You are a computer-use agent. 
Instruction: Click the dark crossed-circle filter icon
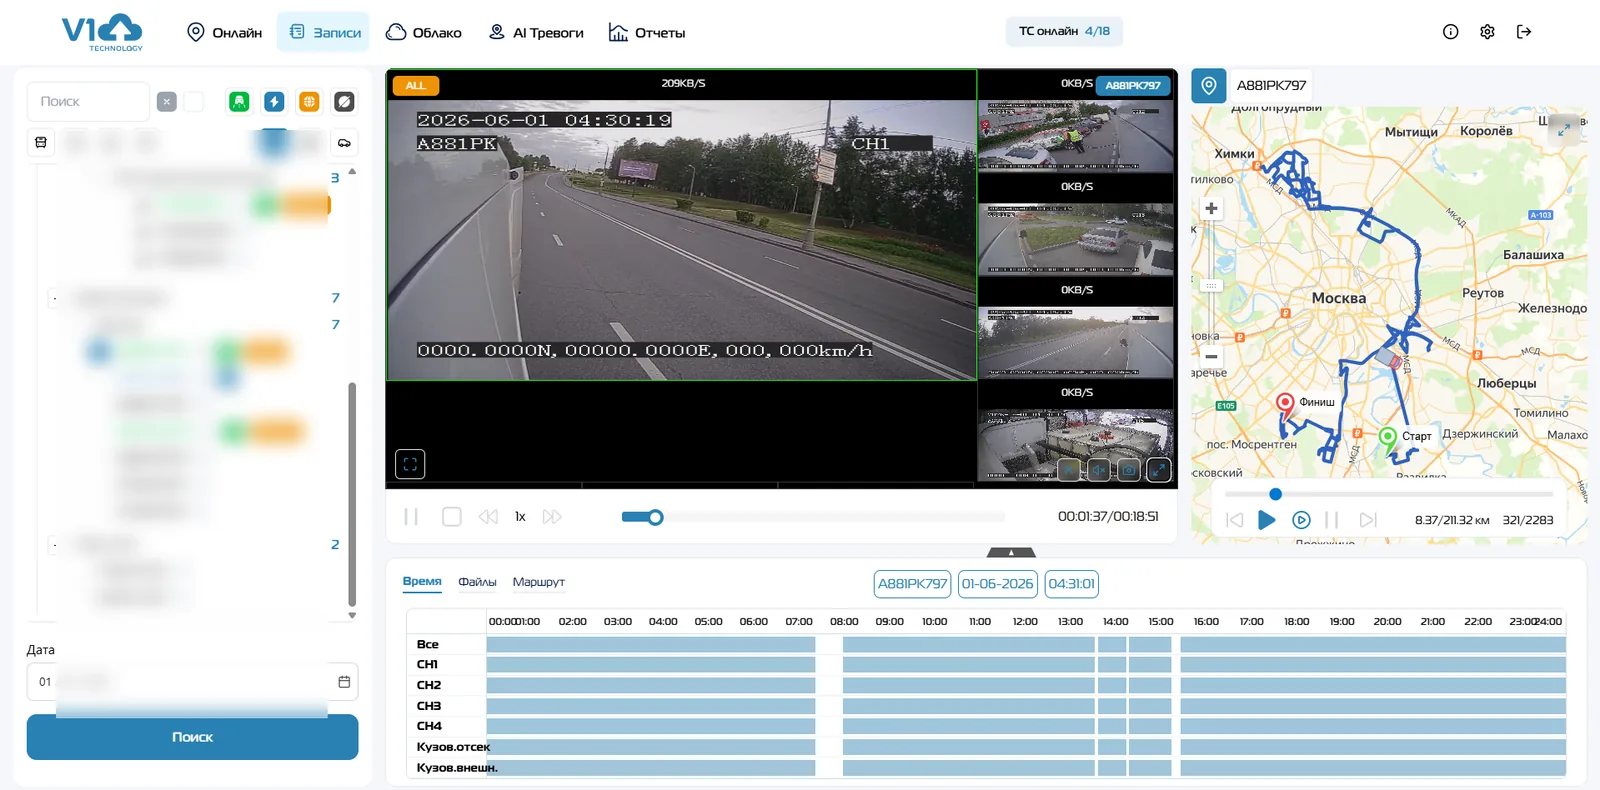[344, 102]
